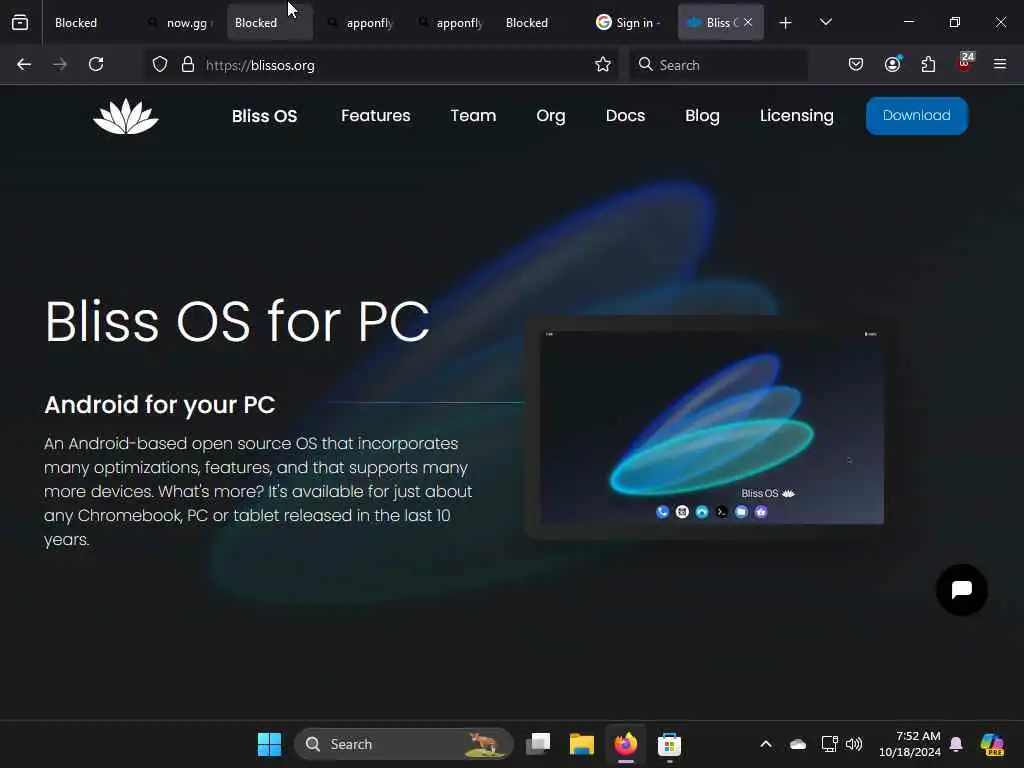Open Task View on the taskbar
This screenshot has width=1024, height=768.
click(538, 744)
